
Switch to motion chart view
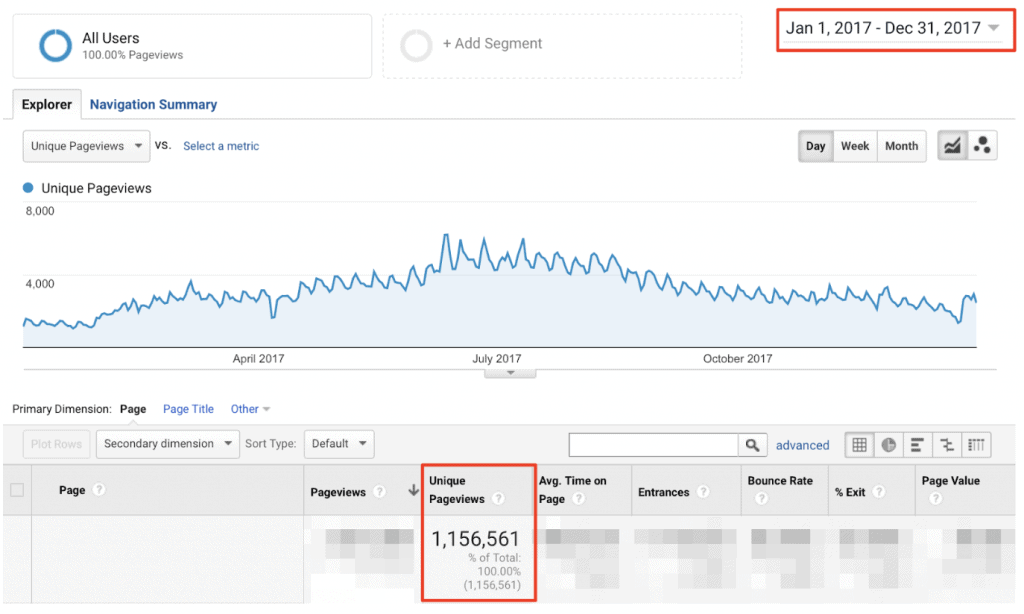[x=982, y=146]
